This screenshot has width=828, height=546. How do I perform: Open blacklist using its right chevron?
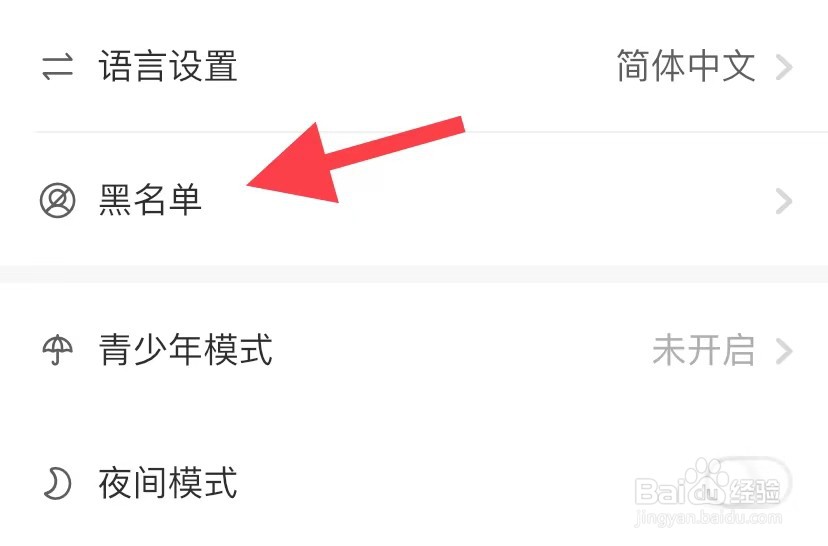784,201
